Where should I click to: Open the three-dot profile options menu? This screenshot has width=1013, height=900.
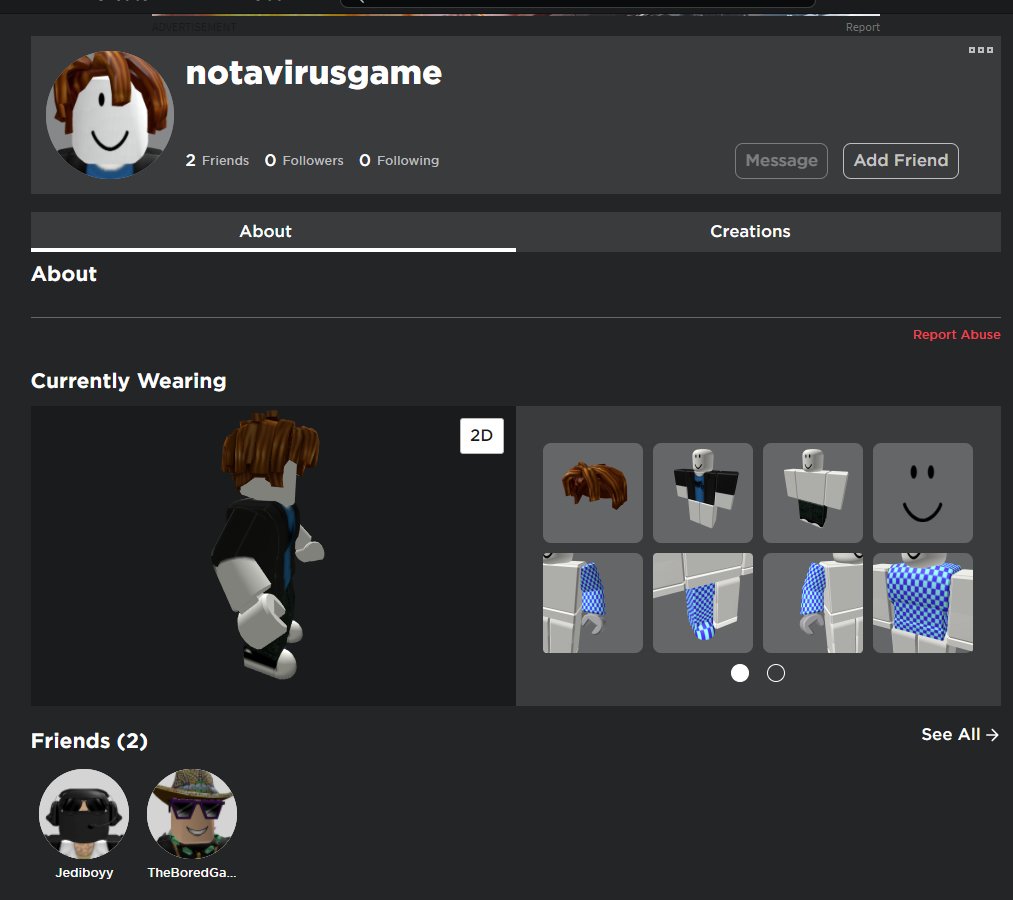[x=980, y=50]
